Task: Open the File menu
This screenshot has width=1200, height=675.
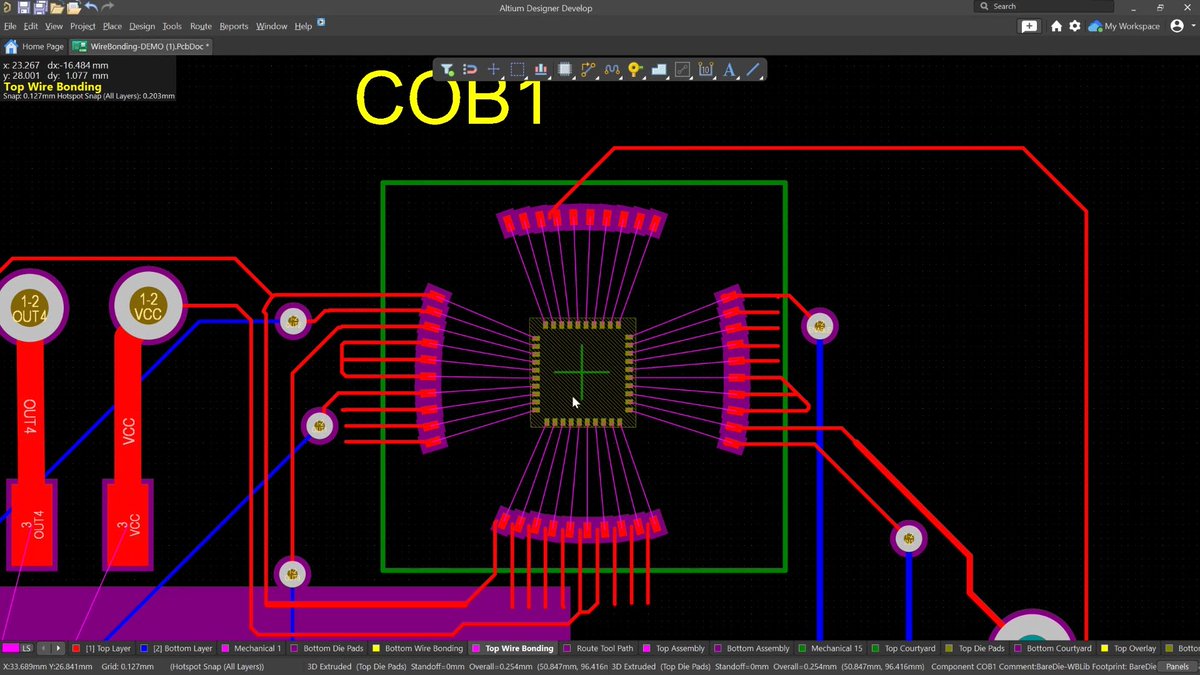Action: tap(10, 26)
